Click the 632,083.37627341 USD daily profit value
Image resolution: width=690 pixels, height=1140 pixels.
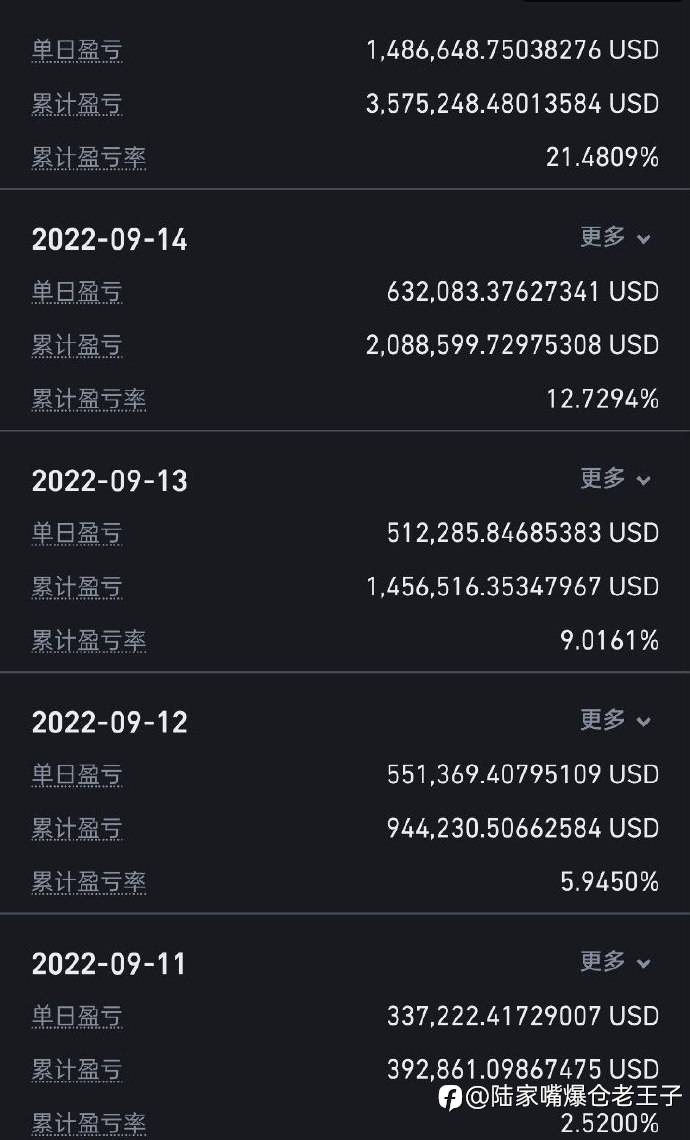pos(522,292)
